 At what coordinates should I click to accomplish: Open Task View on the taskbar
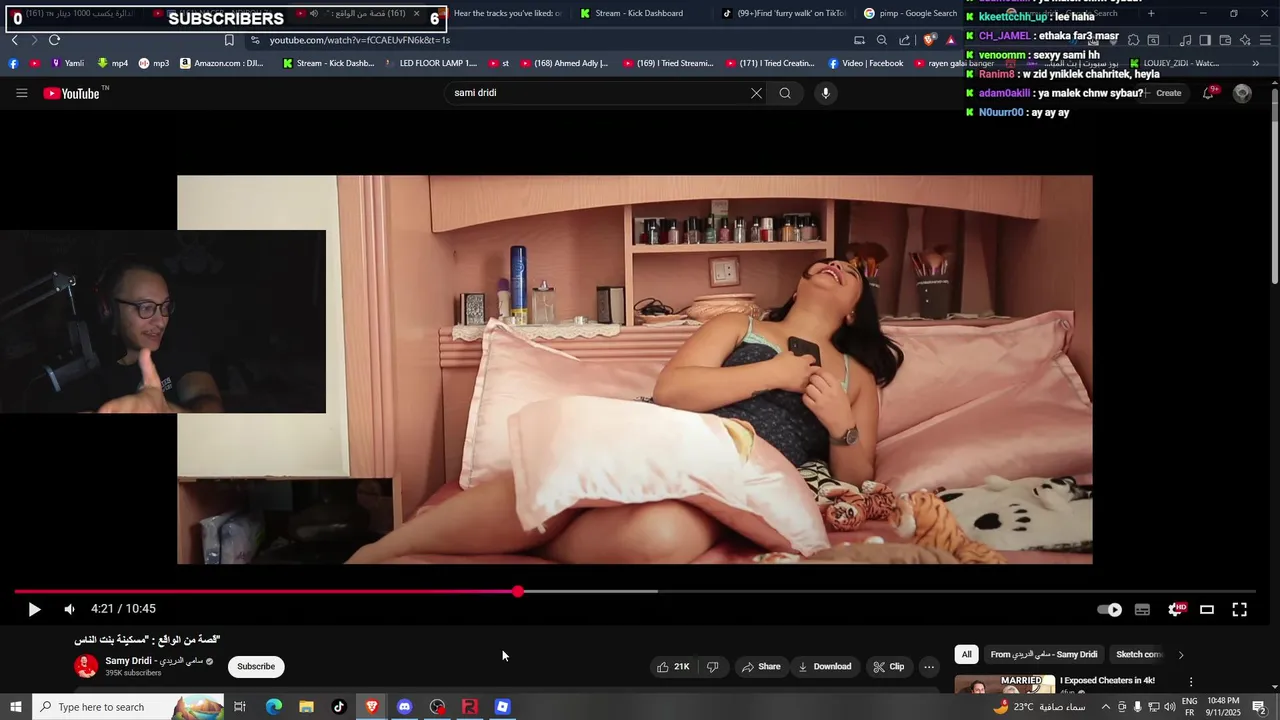240,707
